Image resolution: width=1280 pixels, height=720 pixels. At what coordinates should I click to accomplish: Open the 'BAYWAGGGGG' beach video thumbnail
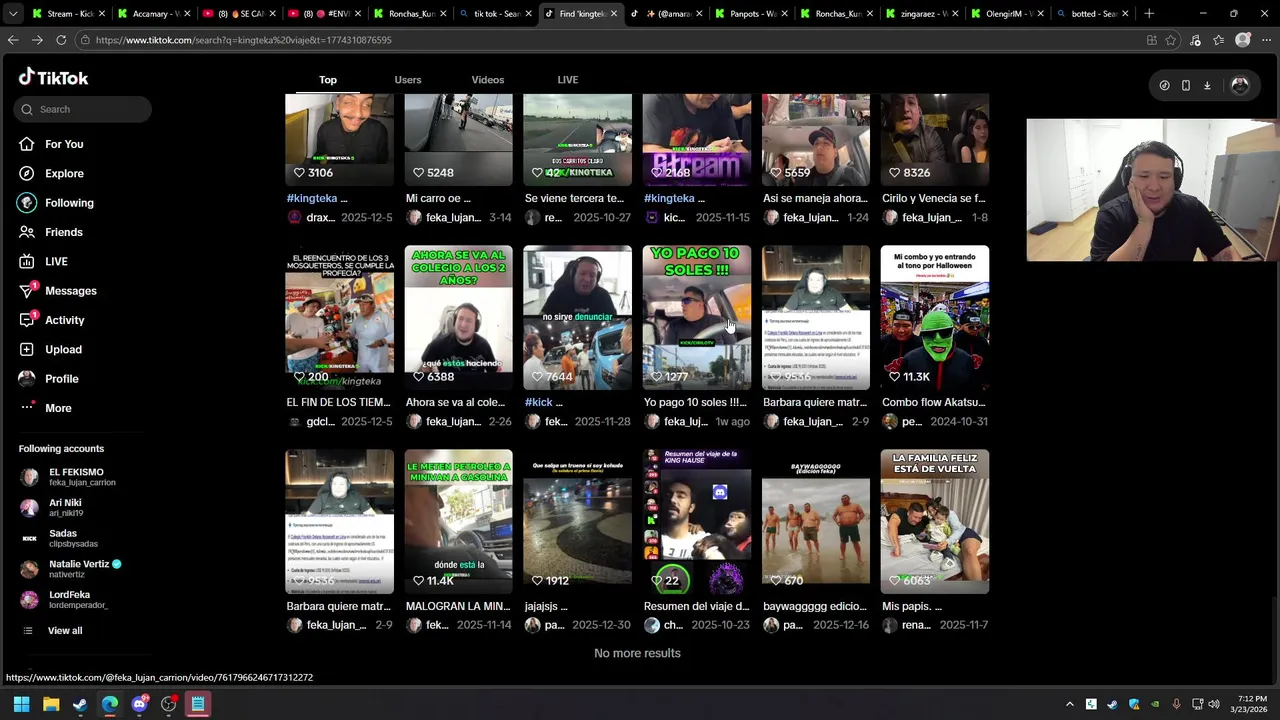816,521
